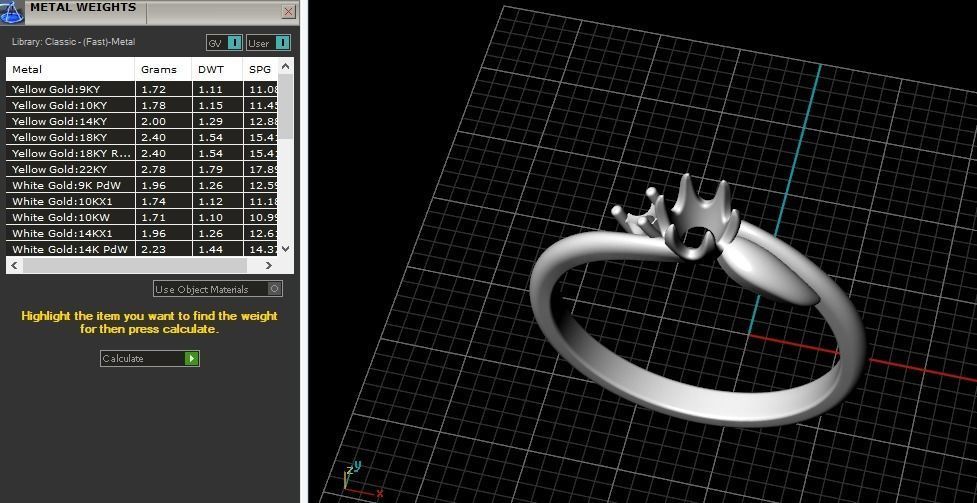The width and height of the screenshot is (977, 503).
Task: Close the Metal Weights panel
Action: coord(288,11)
